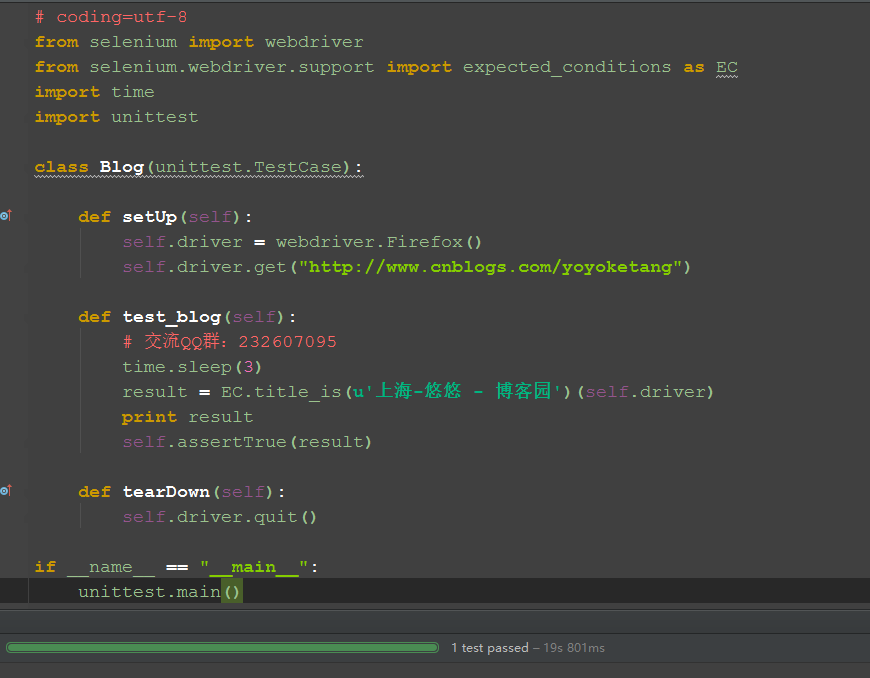Screen dimensions: 870x678
Task: Select the self.driver.quit() call
Action: pyautogui.click(x=200, y=516)
